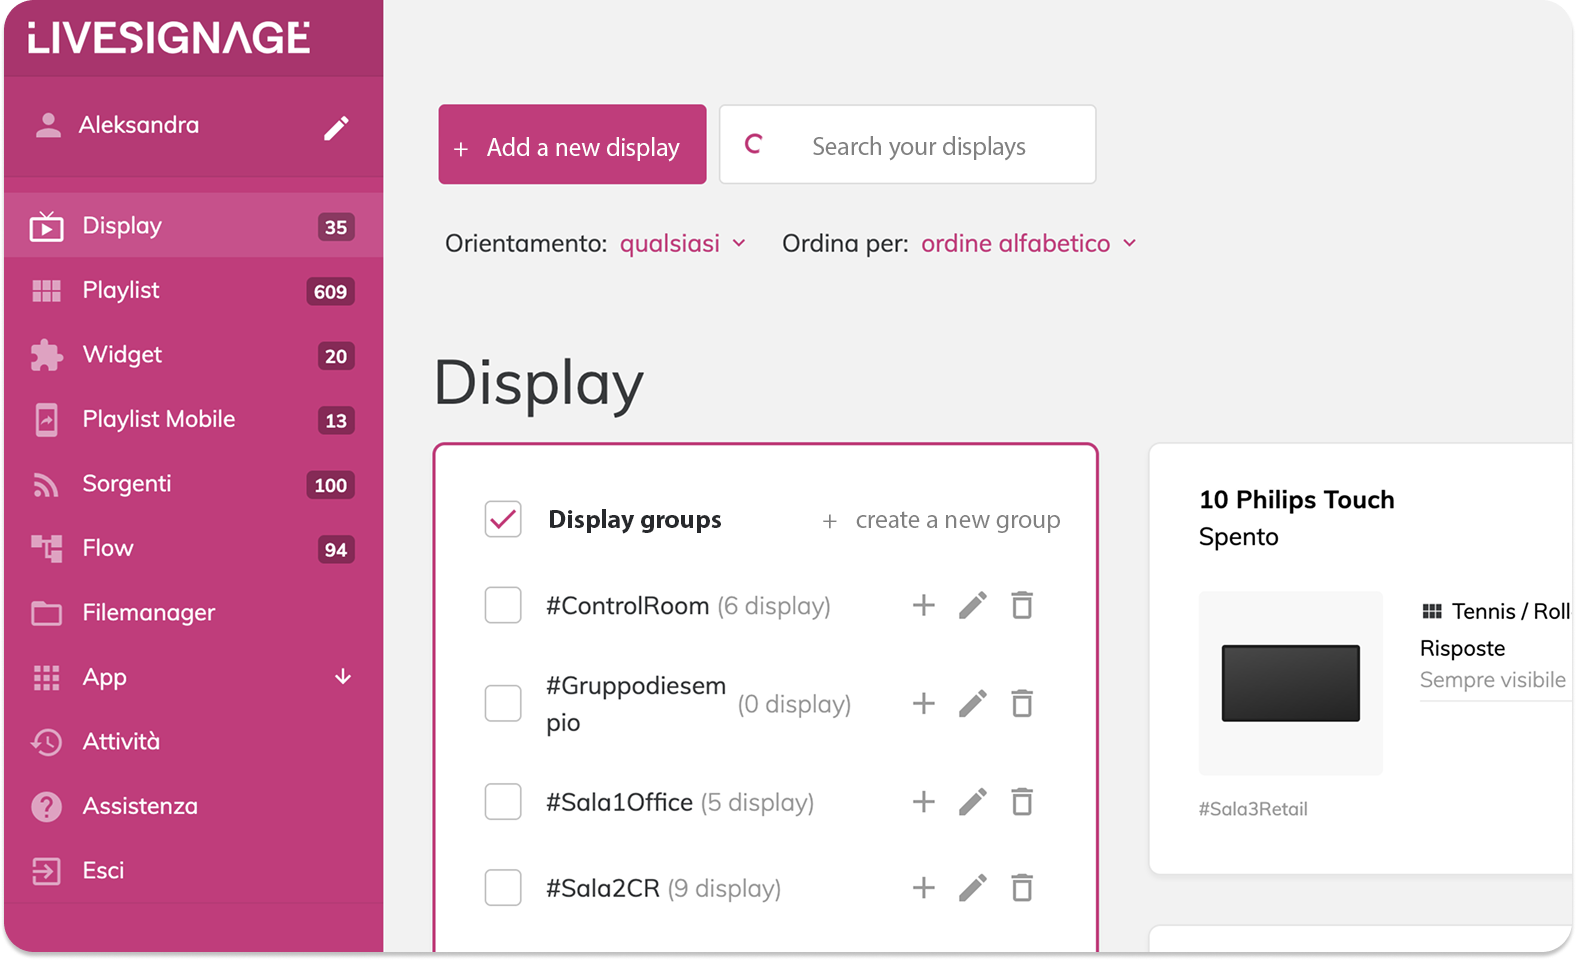This screenshot has width=1576, height=960.
Task: Open the Ordina per ordine alfabetico dropdown
Action: point(1029,243)
